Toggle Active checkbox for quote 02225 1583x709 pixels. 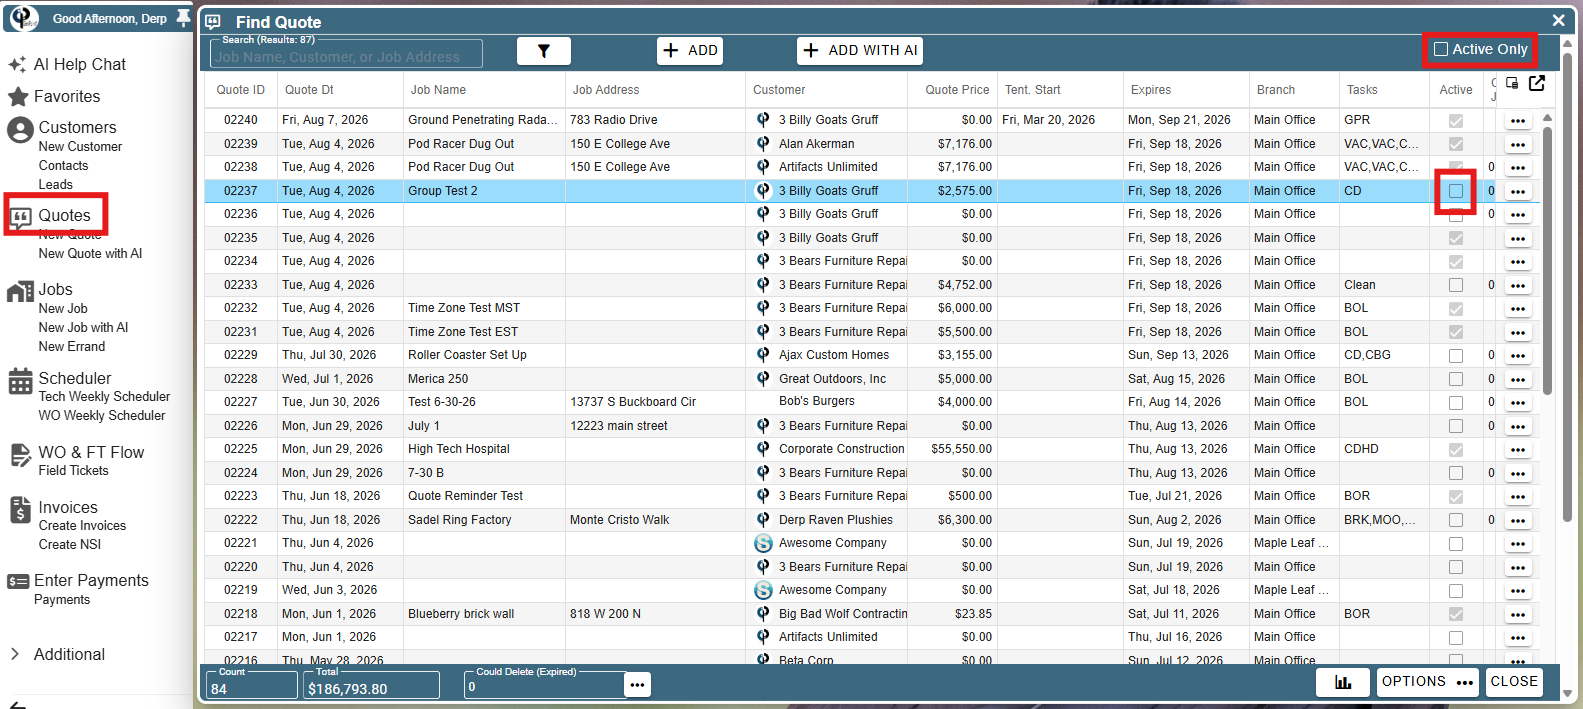1456,450
